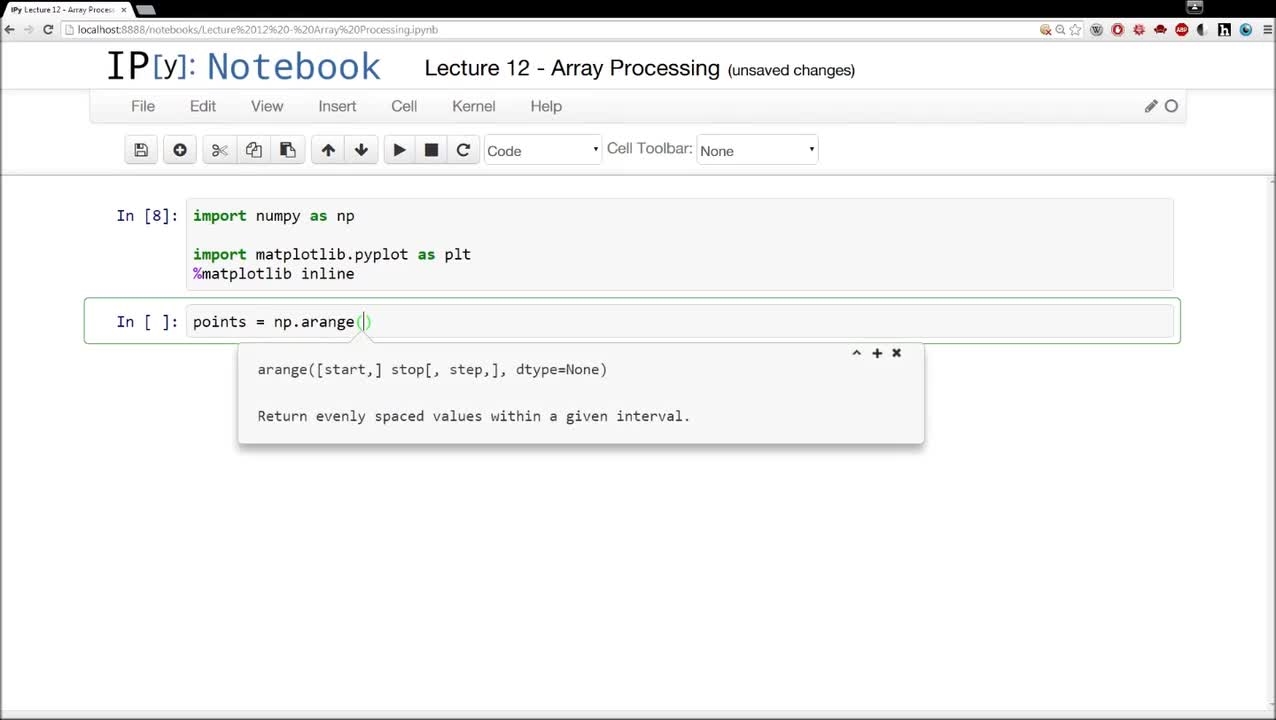The height and width of the screenshot is (720, 1276).
Task: Focus the numpy import code cell
Action: pyautogui.click(x=679, y=244)
